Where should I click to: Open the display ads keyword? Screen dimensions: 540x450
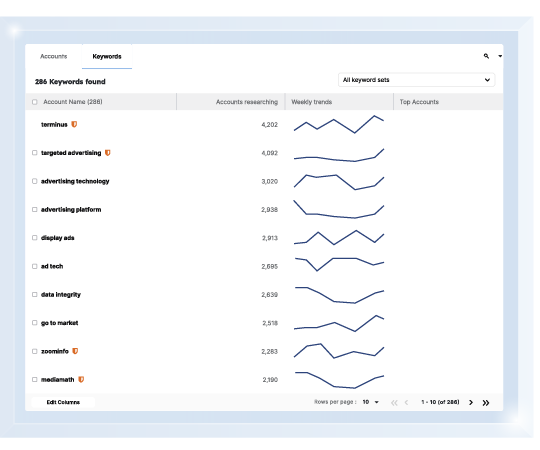pos(58,238)
